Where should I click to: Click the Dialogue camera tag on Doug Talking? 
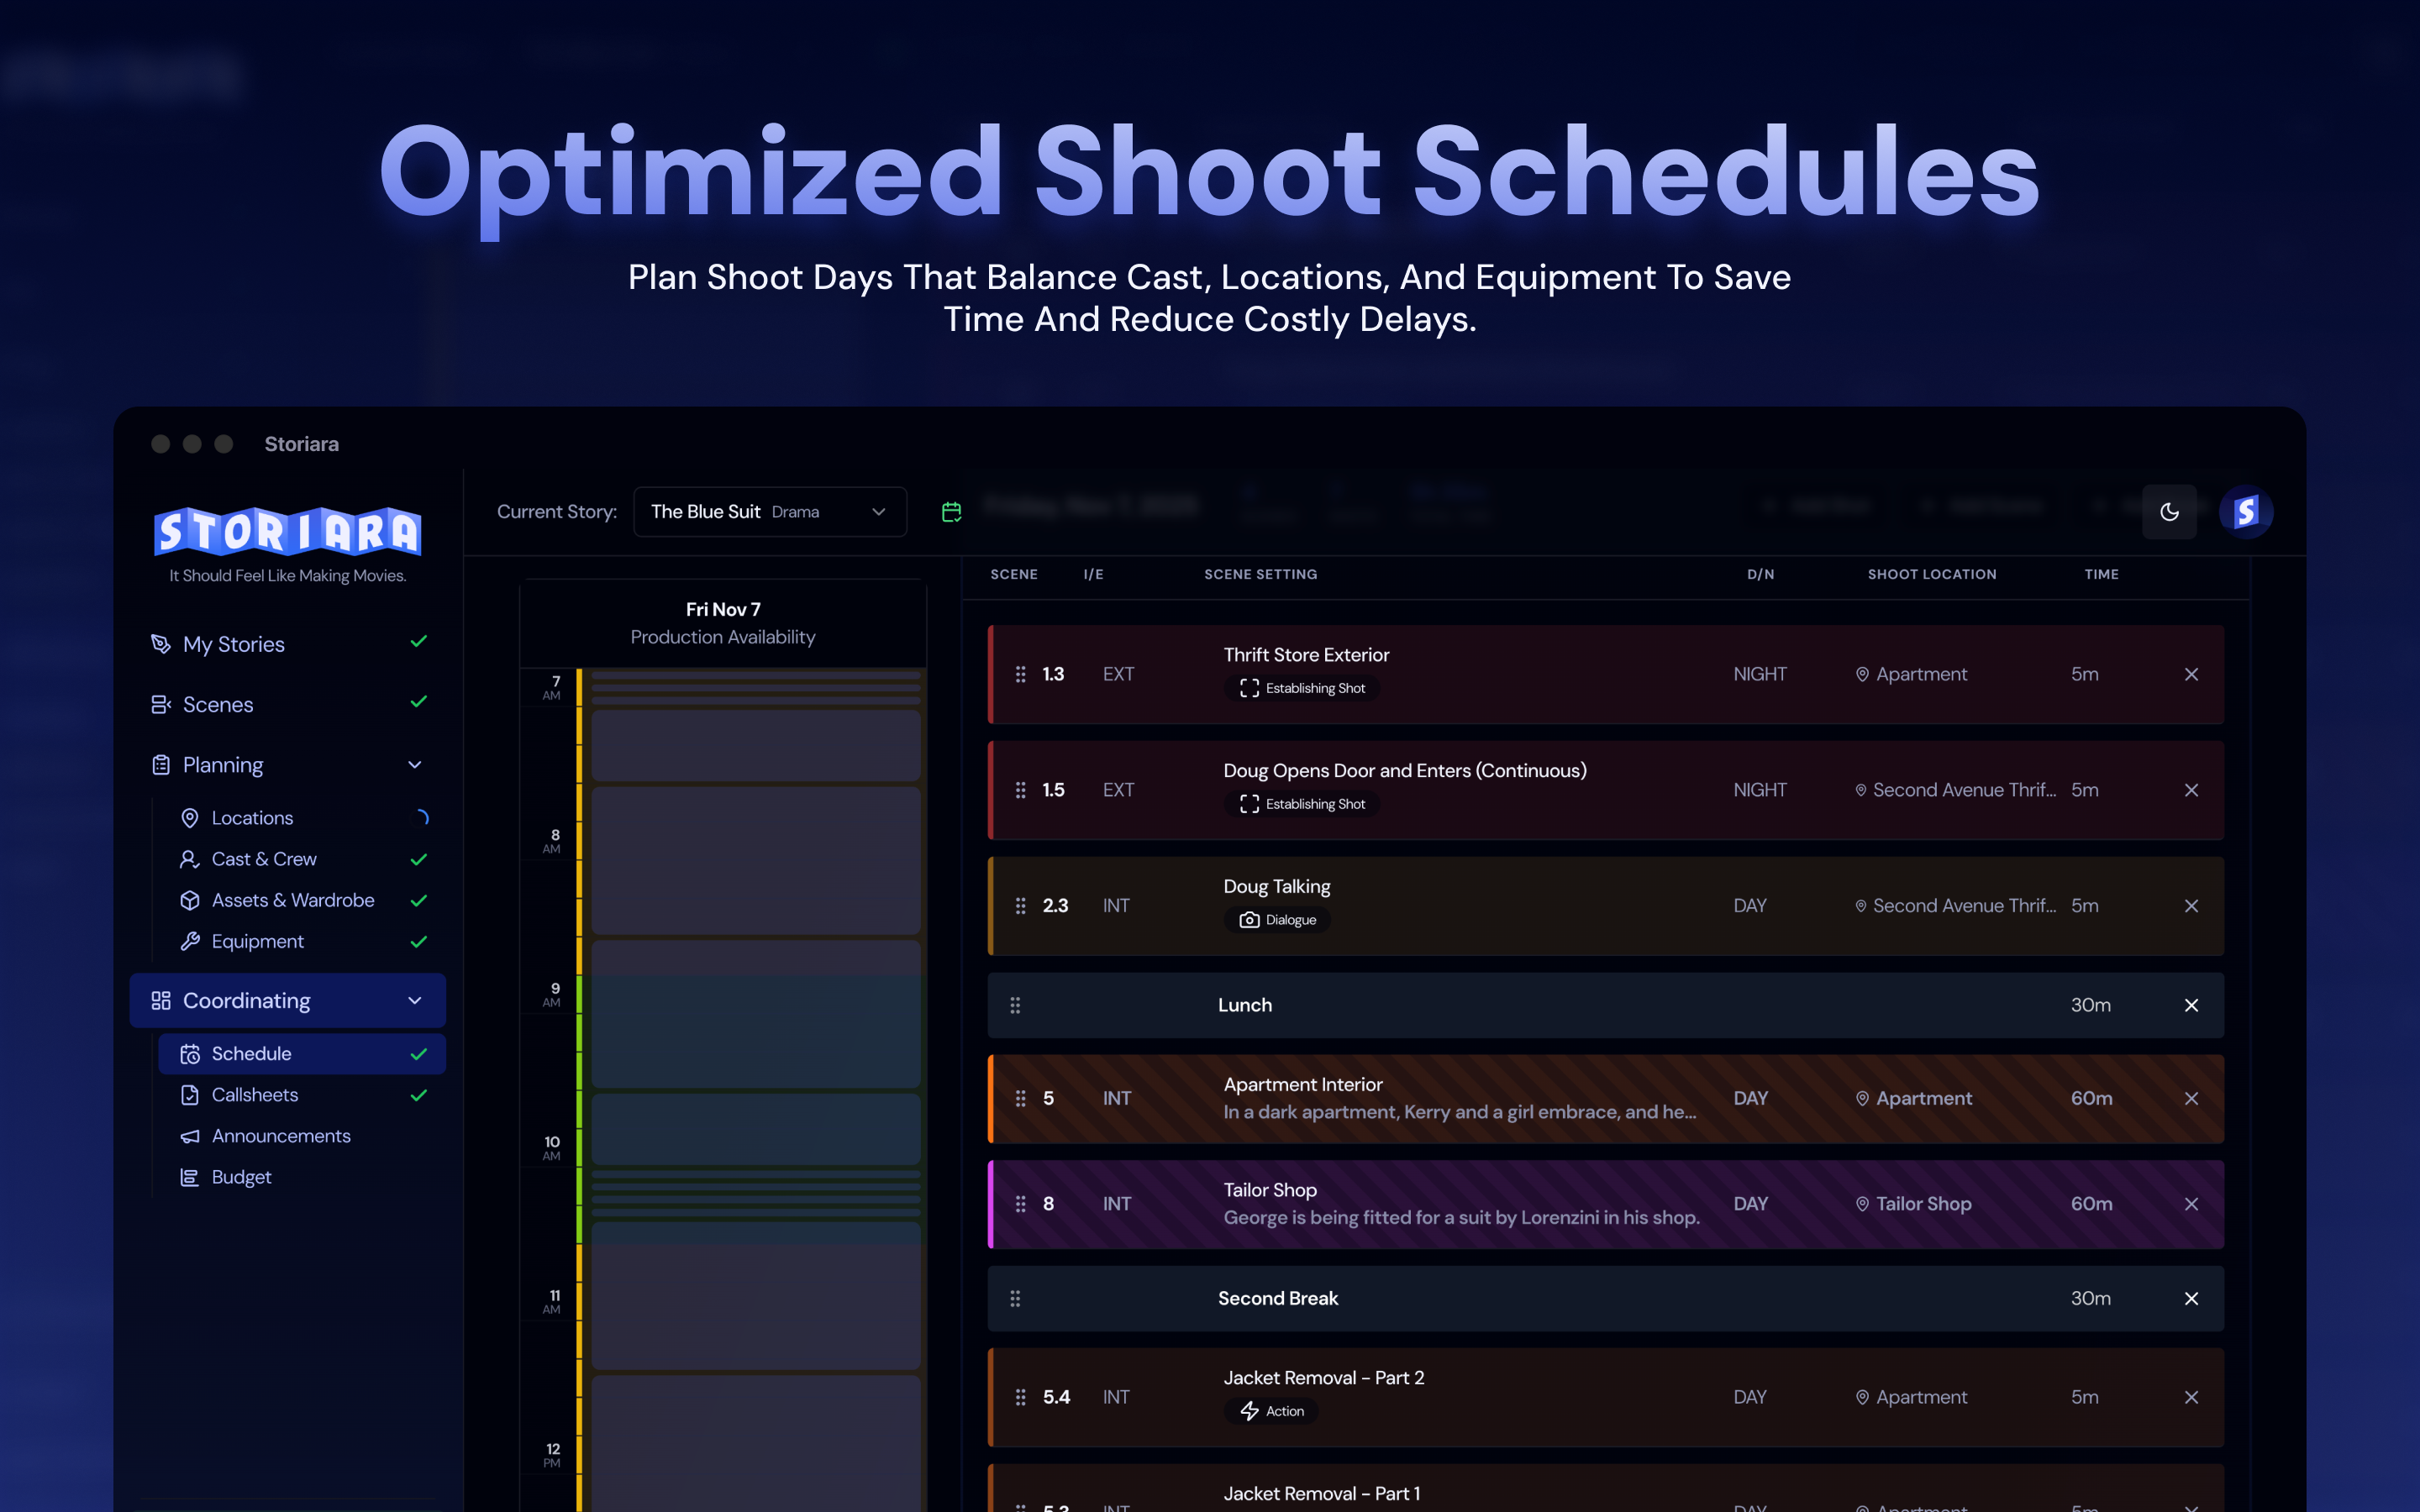coord(1277,920)
